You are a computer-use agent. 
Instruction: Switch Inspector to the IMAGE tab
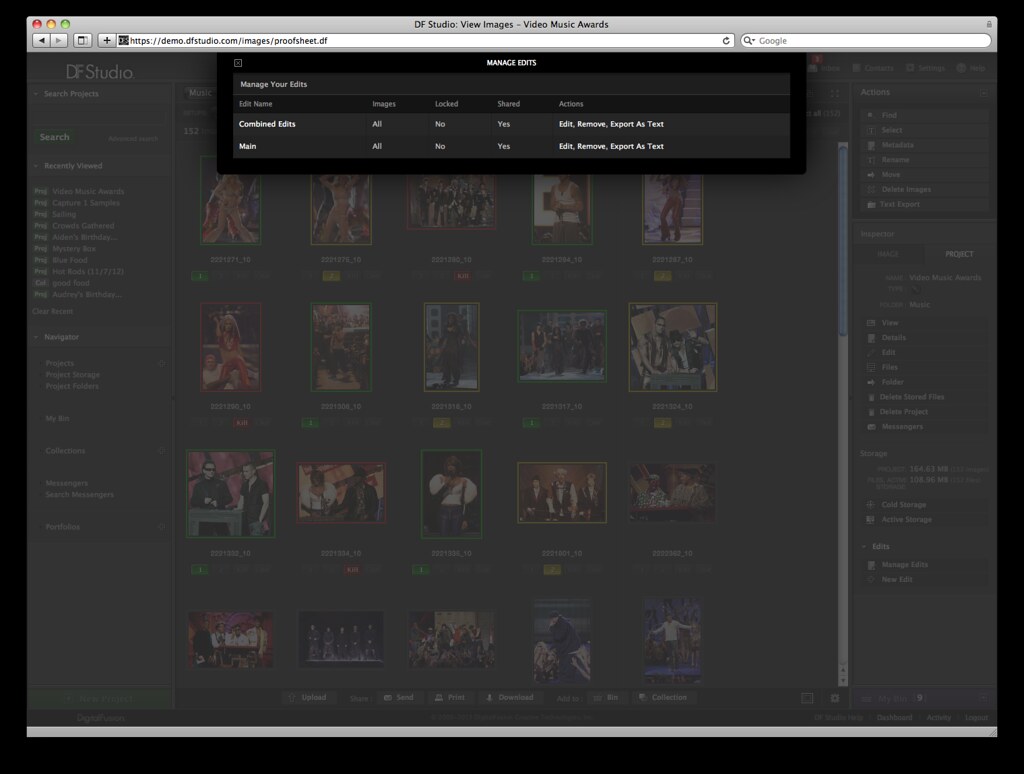[x=888, y=254]
